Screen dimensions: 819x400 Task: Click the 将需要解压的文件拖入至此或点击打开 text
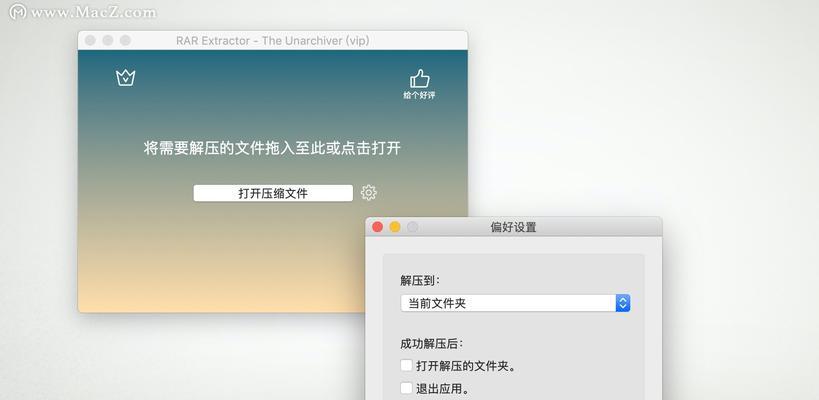point(272,148)
